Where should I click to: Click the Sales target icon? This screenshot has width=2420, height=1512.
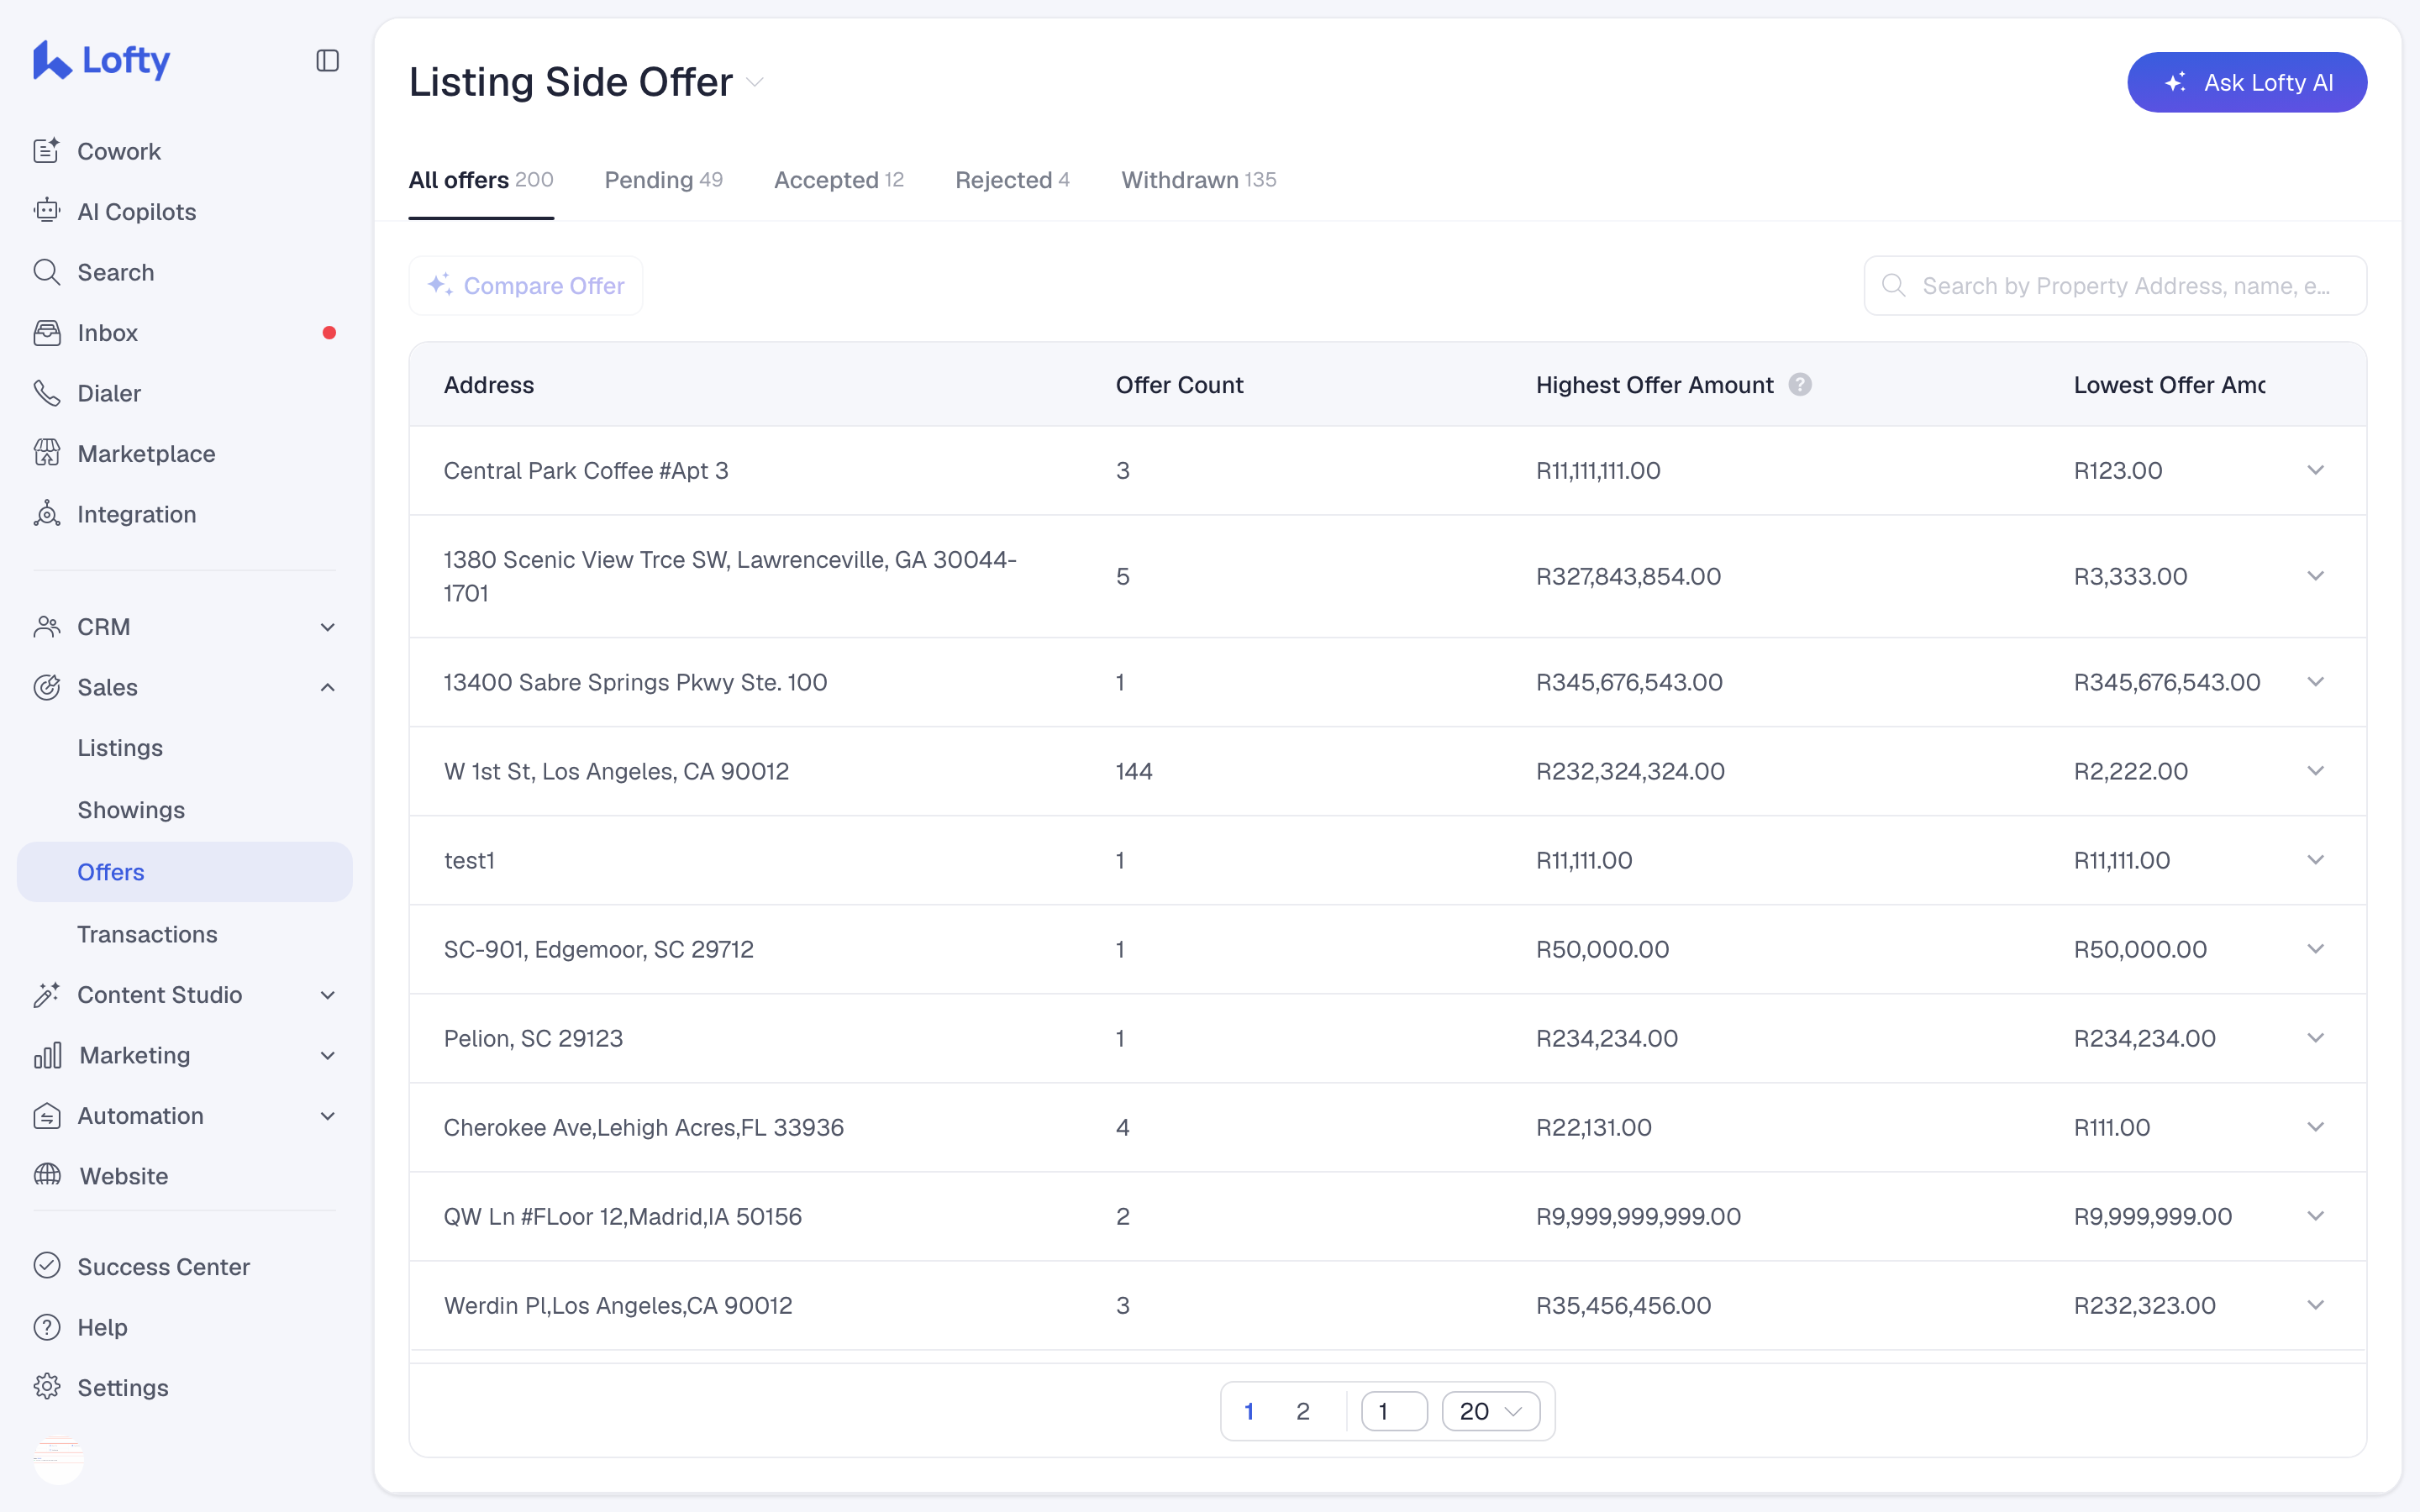(x=47, y=687)
